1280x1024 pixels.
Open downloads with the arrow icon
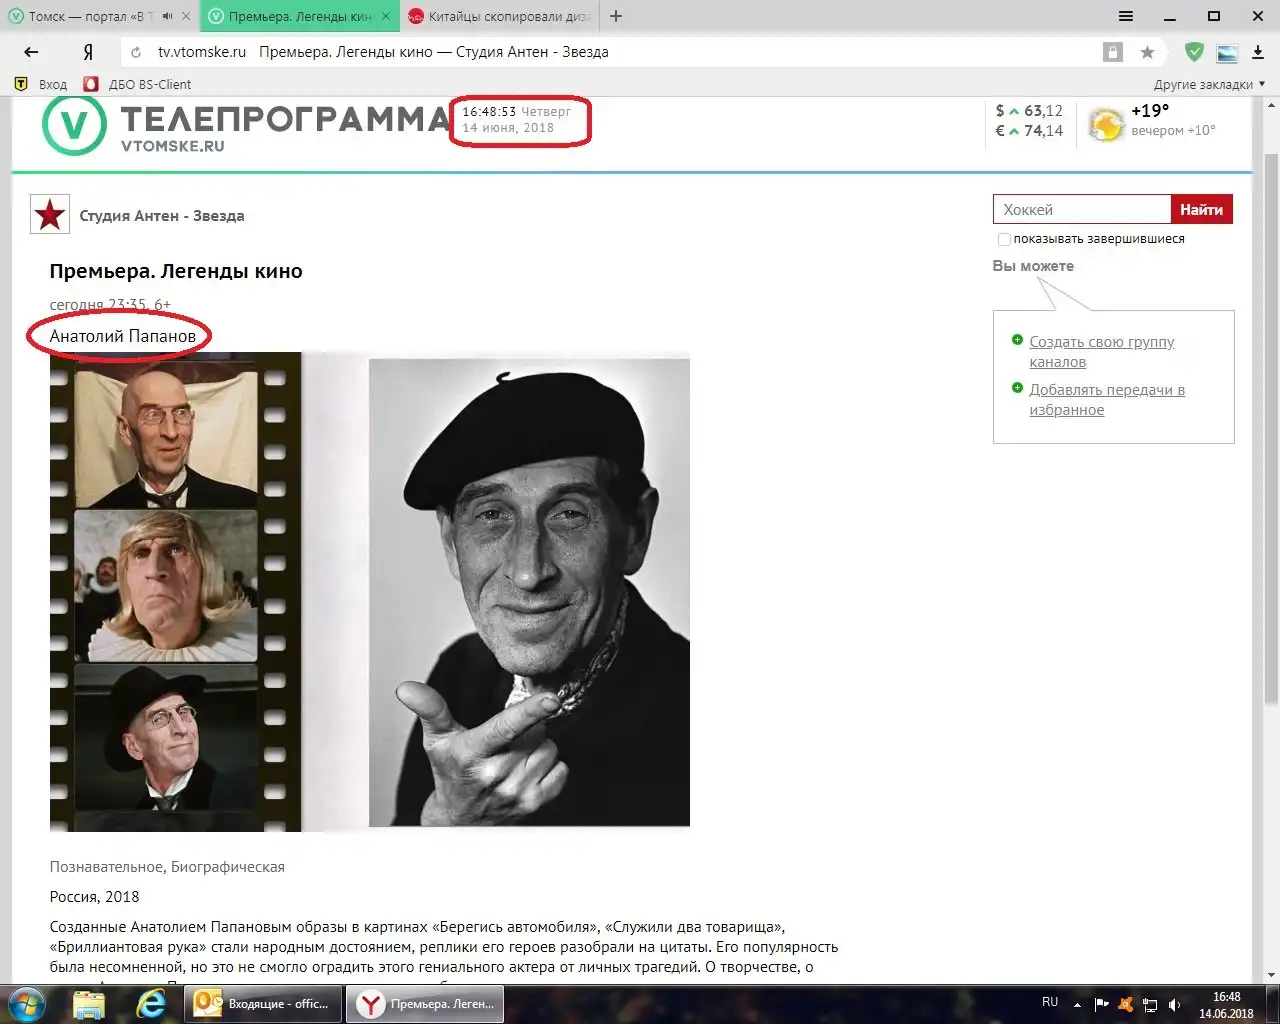(1258, 52)
